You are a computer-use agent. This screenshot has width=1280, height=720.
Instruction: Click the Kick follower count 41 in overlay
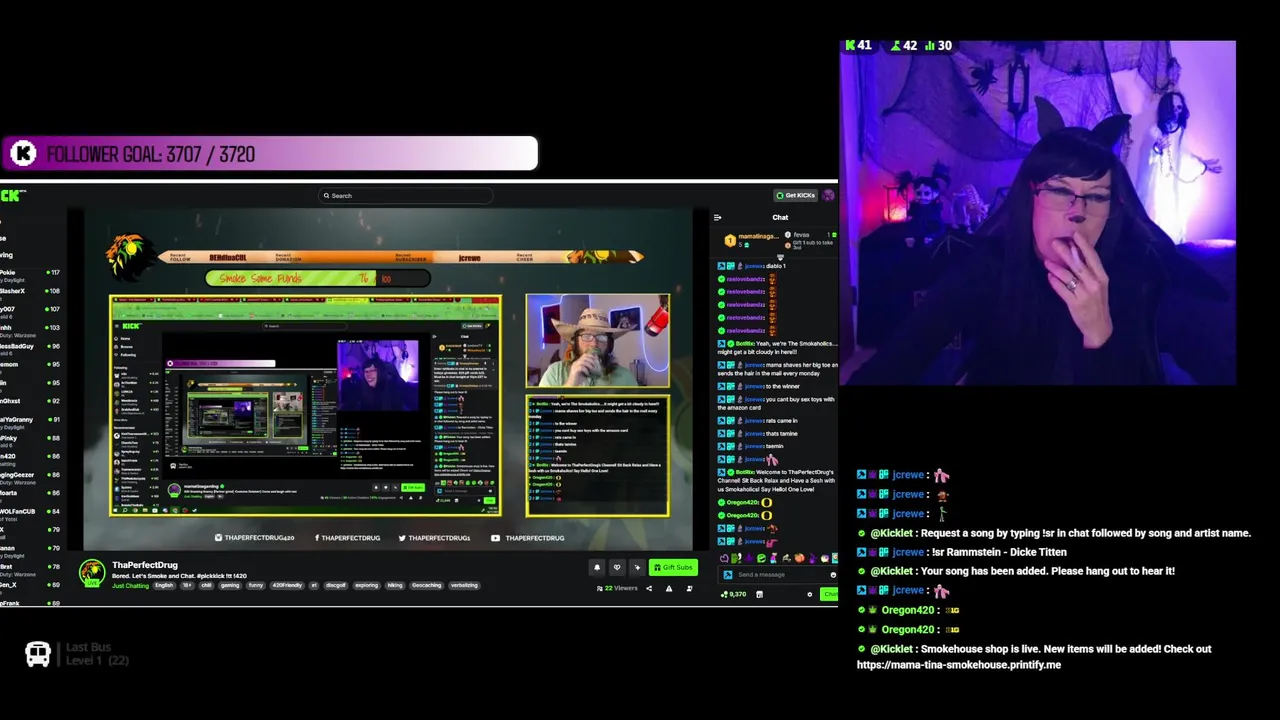point(857,46)
